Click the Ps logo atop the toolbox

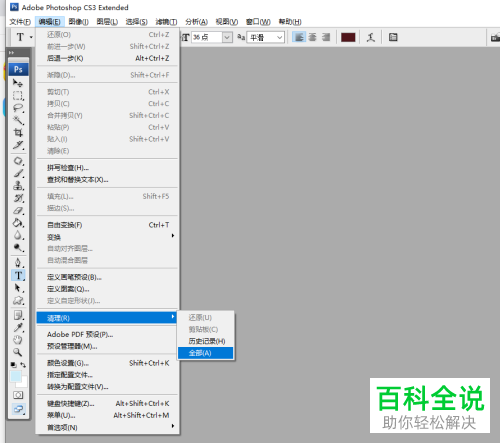[18, 69]
